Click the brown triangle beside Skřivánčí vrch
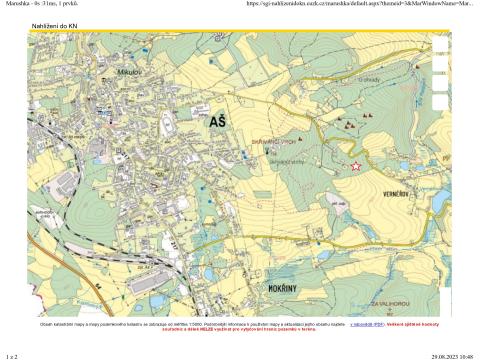 [300, 139]
